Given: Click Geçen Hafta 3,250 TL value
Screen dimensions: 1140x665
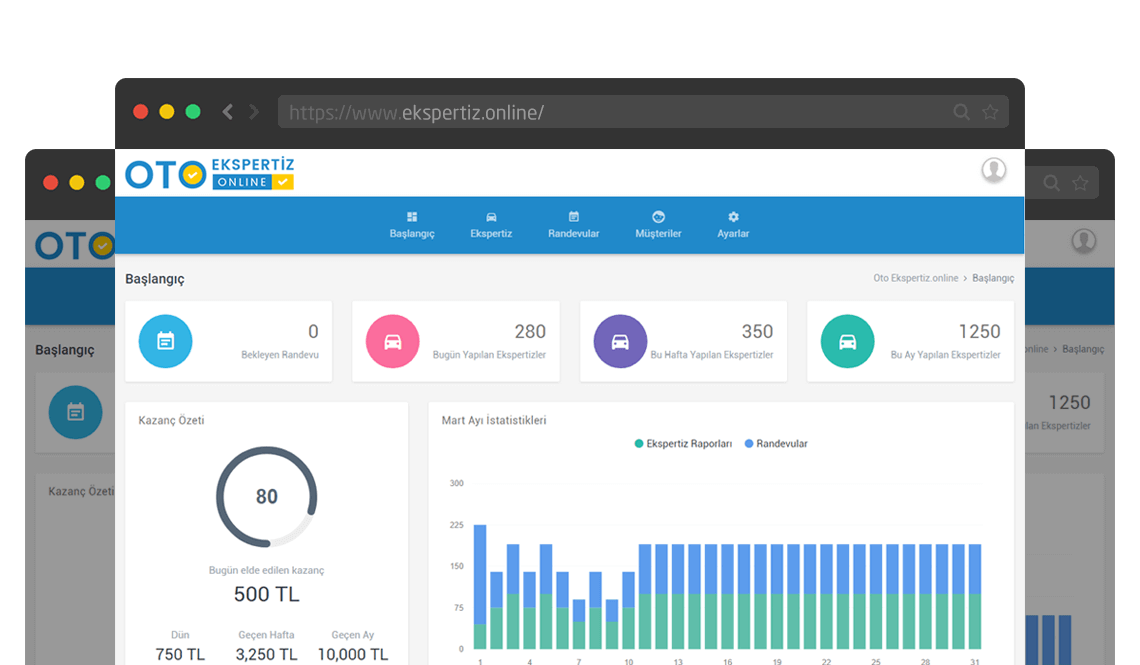Looking at the screenshot, I should pyautogui.click(x=267, y=654).
